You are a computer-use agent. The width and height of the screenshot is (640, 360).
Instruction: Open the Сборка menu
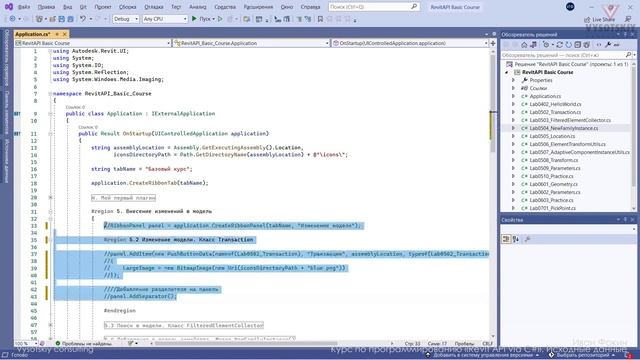pyautogui.click(x=128, y=7)
